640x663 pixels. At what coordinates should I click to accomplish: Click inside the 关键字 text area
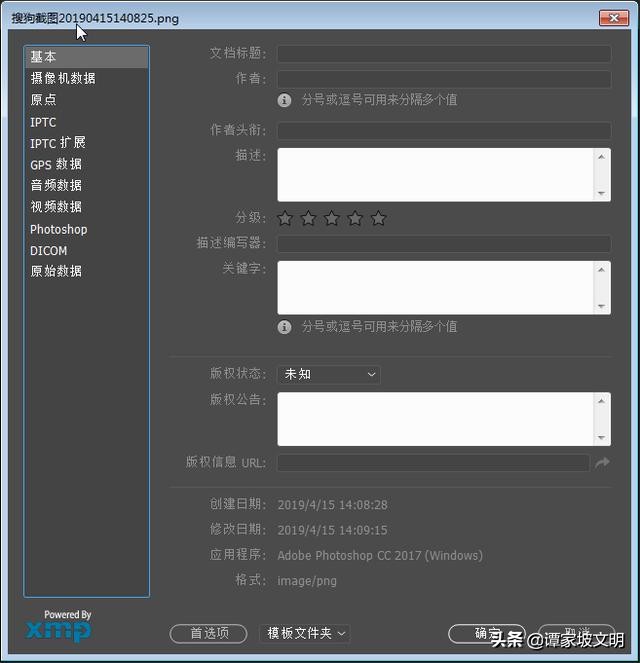coord(435,288)
